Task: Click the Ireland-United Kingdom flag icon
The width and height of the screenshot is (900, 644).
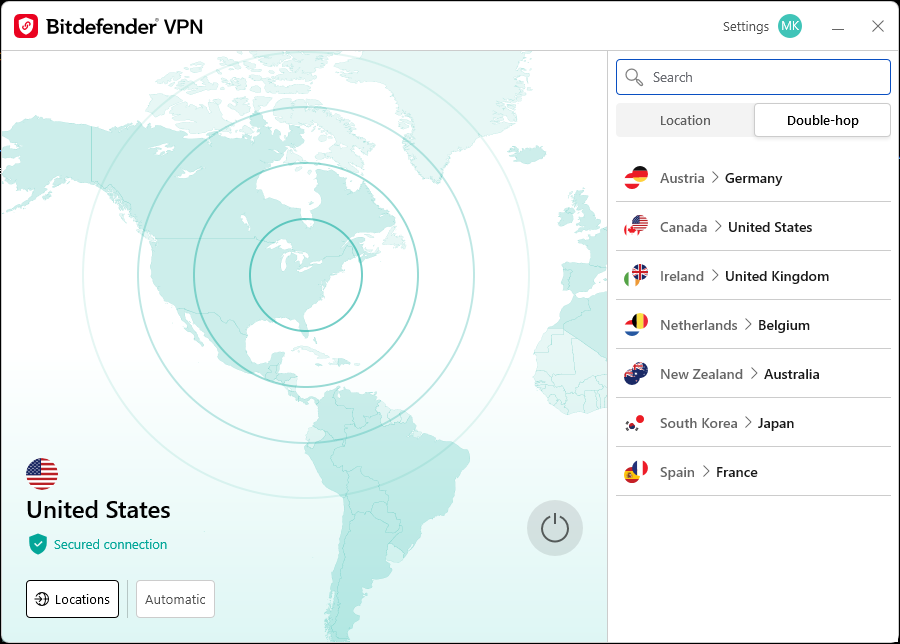Action: click(x=636, y=276)
